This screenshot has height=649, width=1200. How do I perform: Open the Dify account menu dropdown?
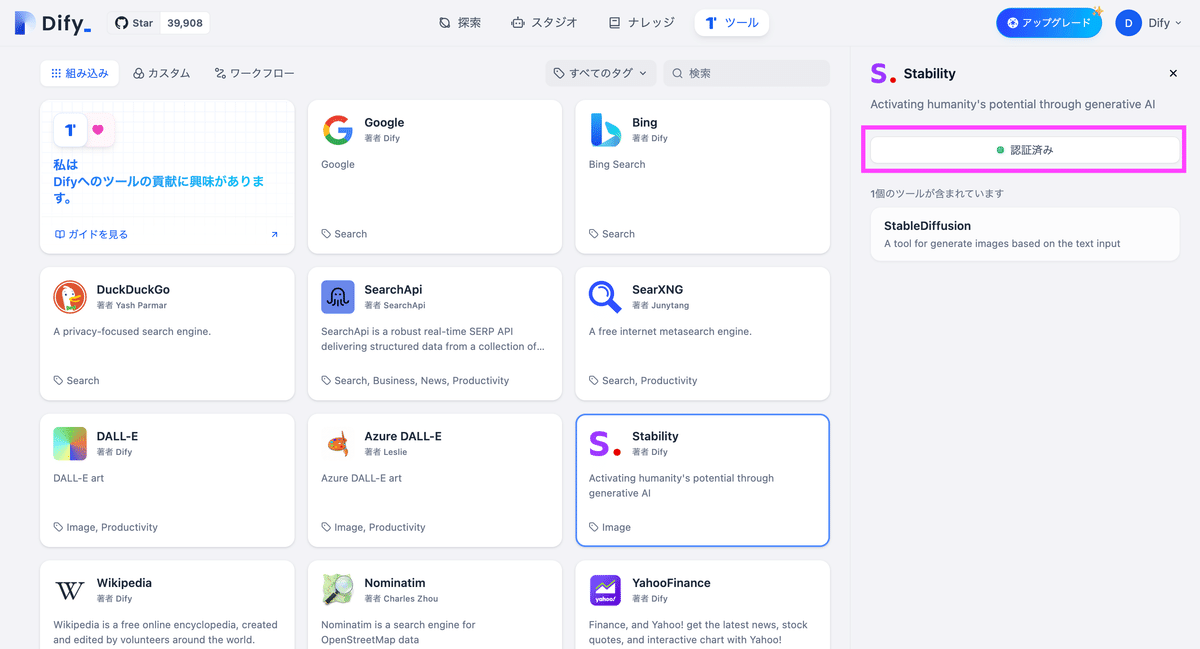(x=1164, y=23)
